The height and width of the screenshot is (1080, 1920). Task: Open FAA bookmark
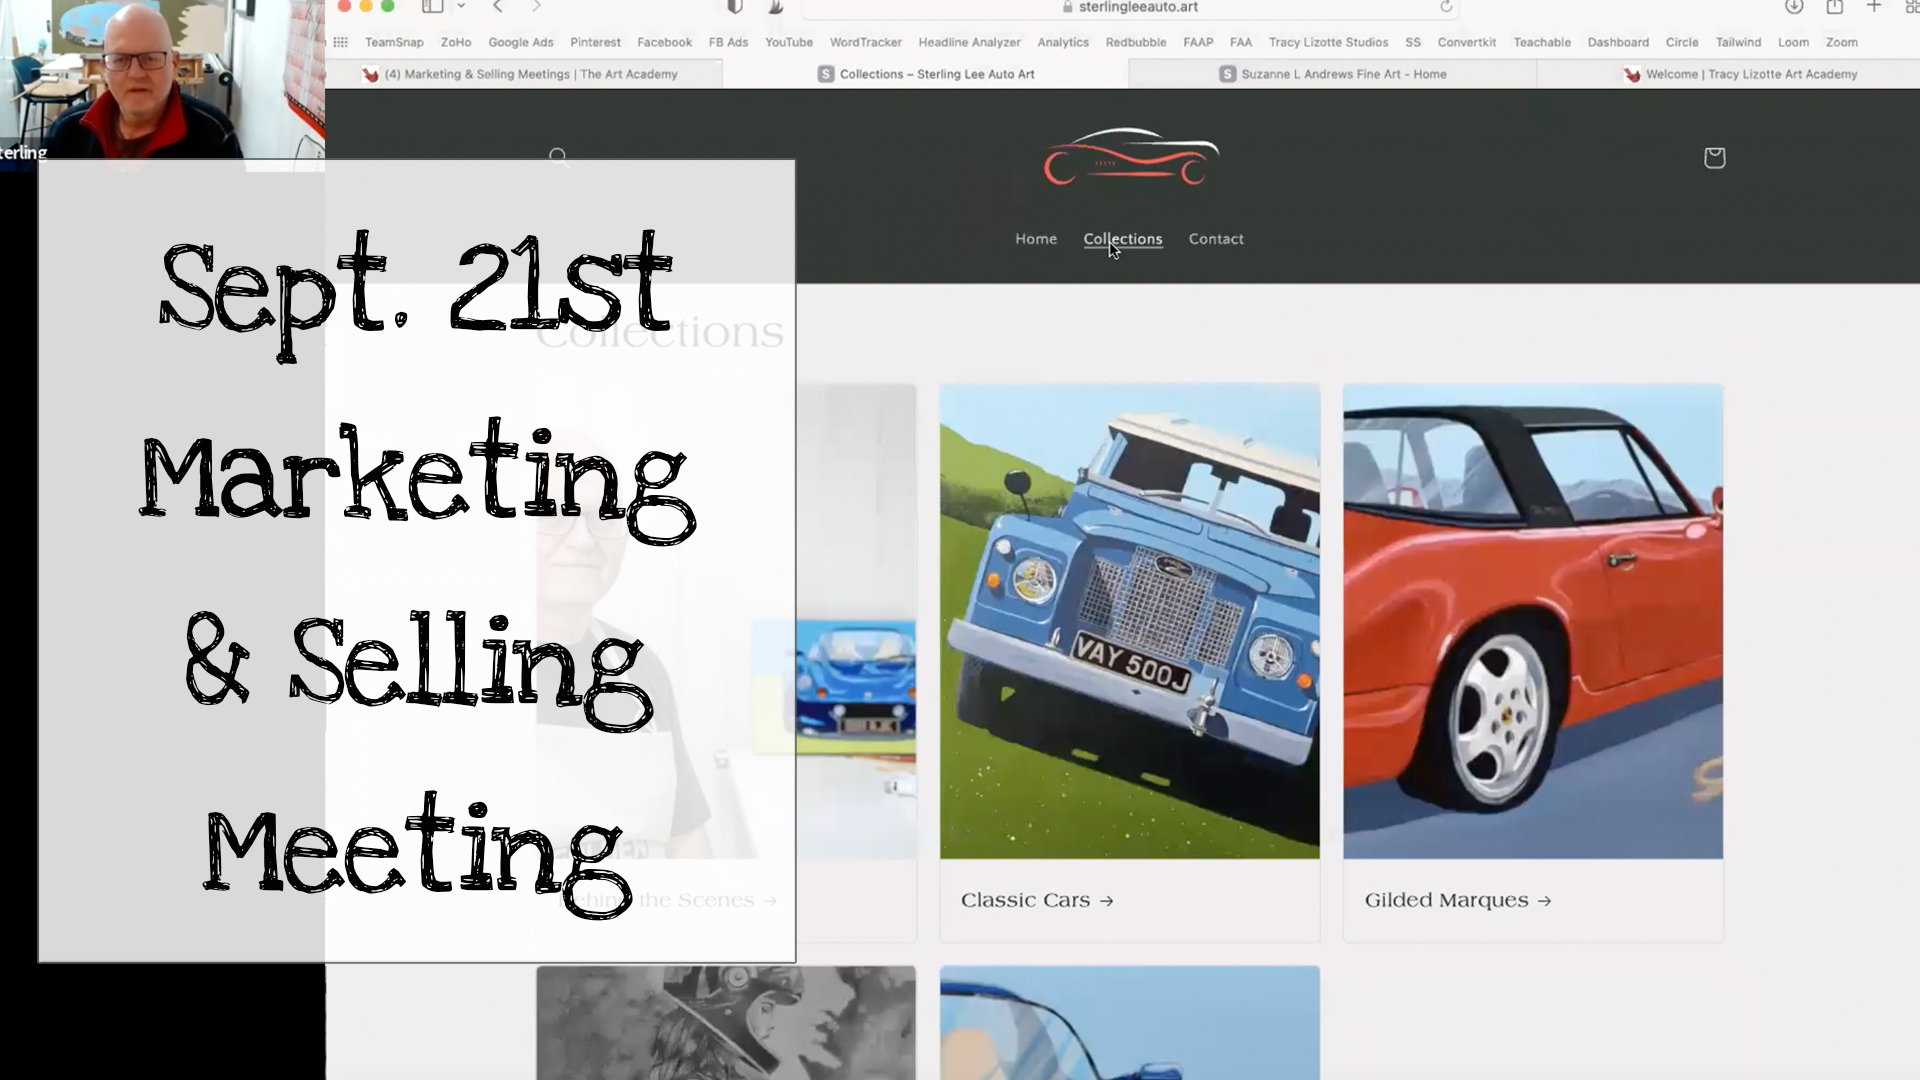[x=1241, y=42]
